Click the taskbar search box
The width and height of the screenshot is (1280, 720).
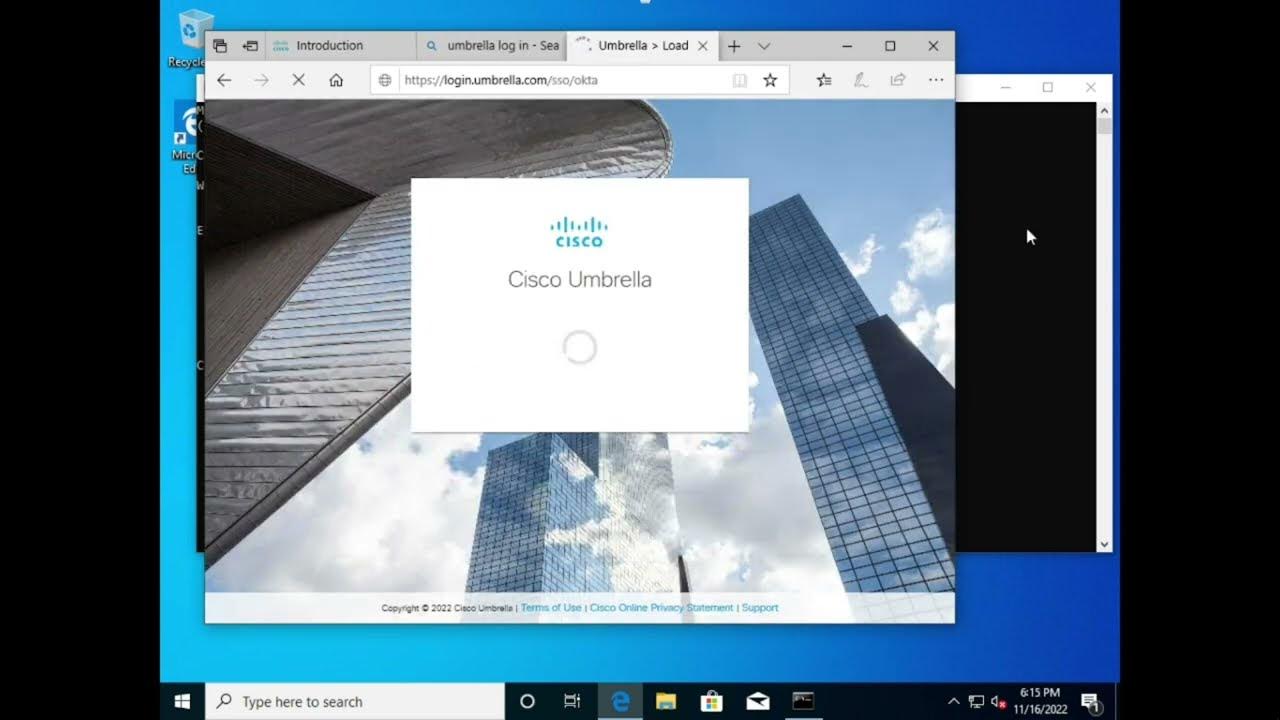355,701
